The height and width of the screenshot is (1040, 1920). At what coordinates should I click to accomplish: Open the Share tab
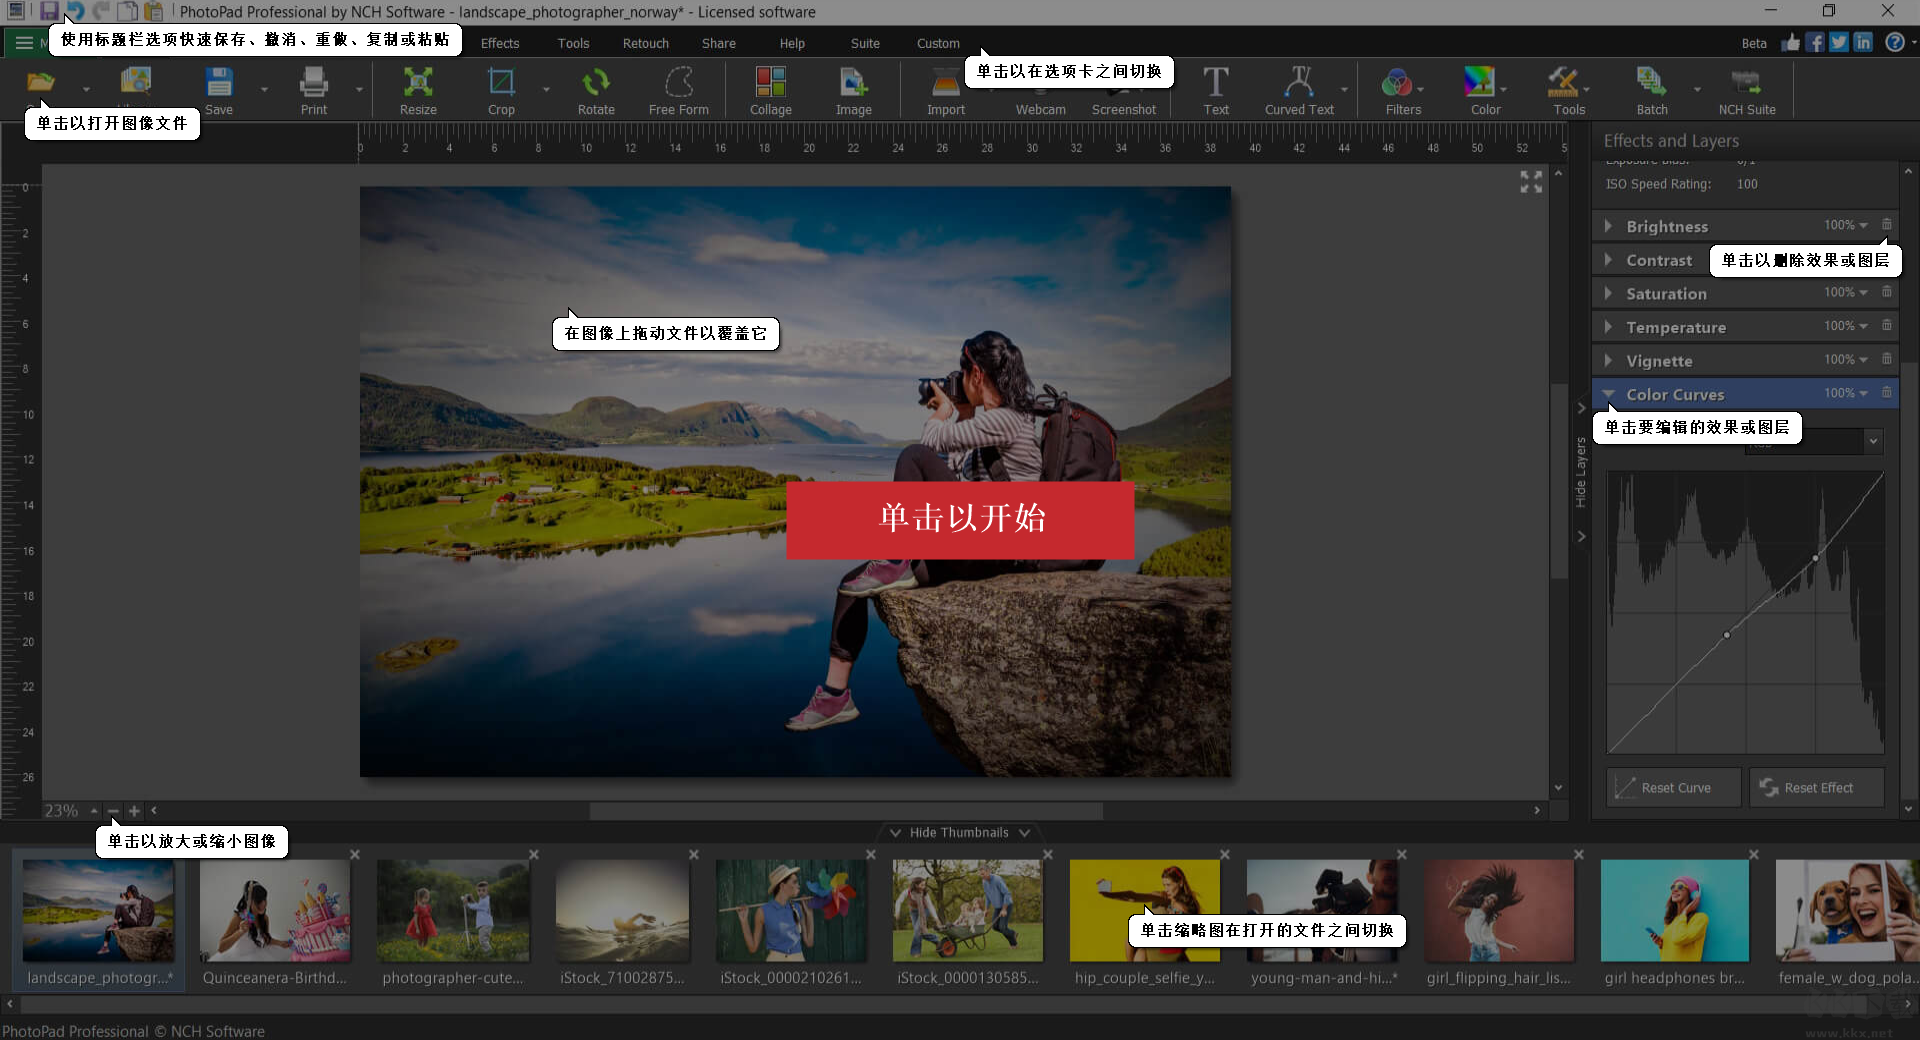pyautogui.click(x=719, y=43)
